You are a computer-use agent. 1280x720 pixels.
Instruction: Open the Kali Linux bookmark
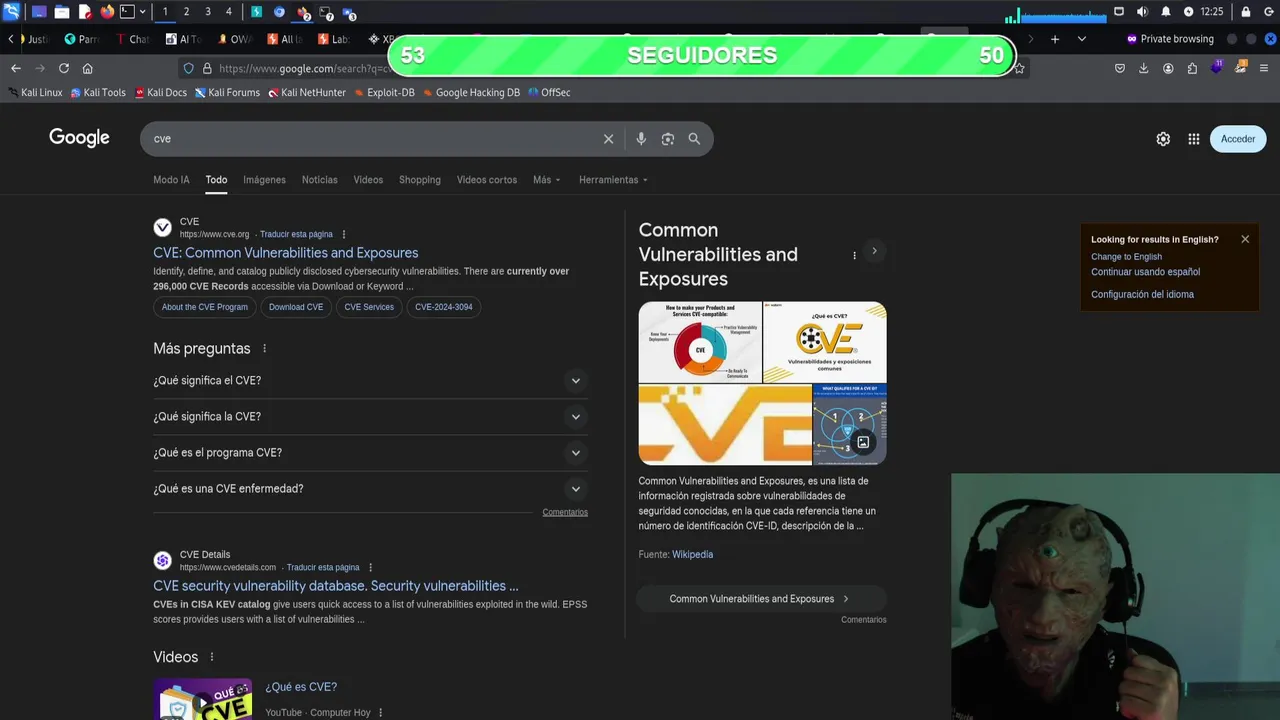click(35, 92)
